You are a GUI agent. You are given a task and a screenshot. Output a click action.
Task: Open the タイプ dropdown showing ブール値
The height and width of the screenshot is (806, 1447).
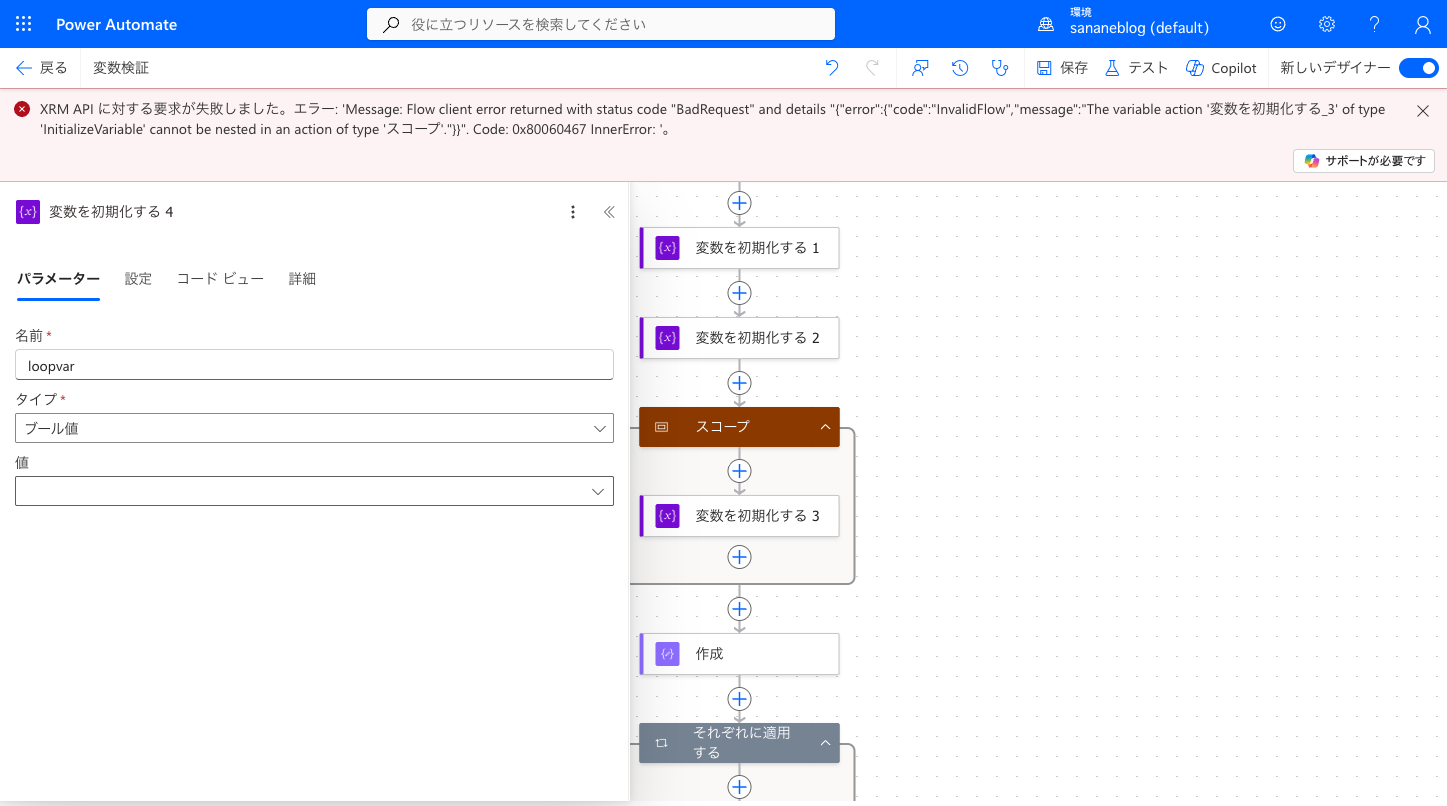pyautogui.click(x=314, y=428)
